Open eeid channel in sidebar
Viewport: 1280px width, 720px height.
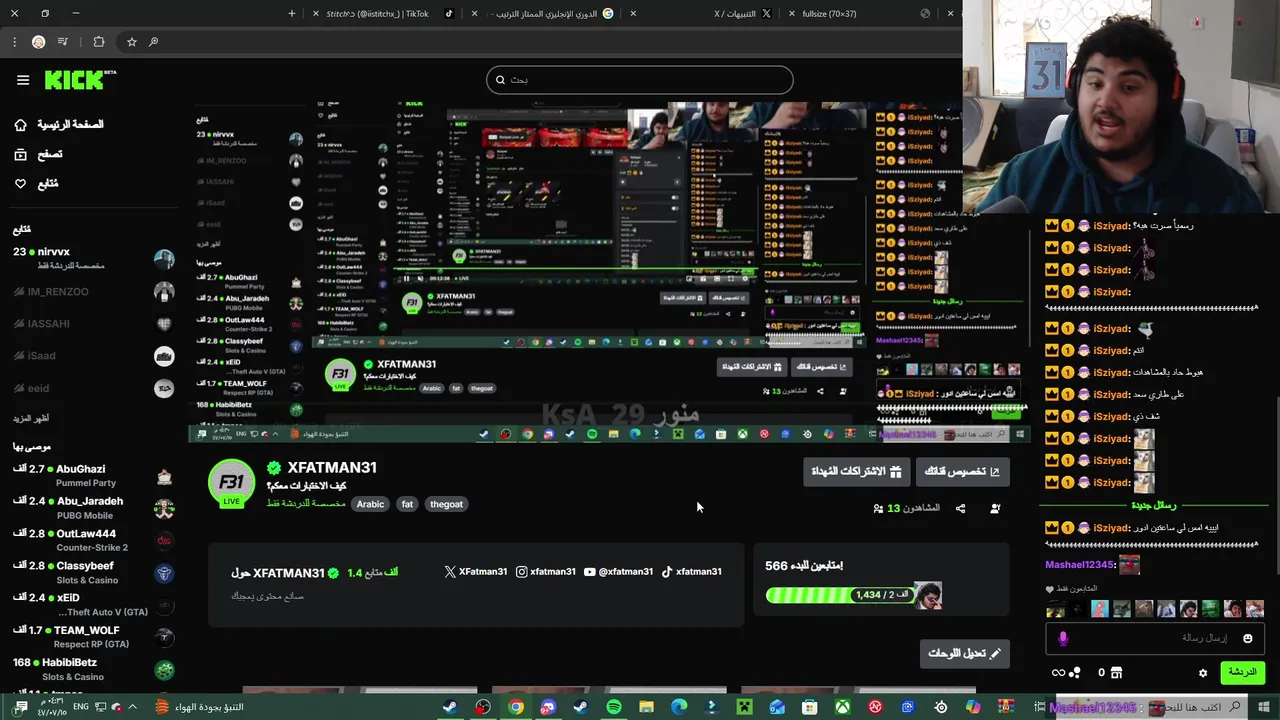click(93, 388)
